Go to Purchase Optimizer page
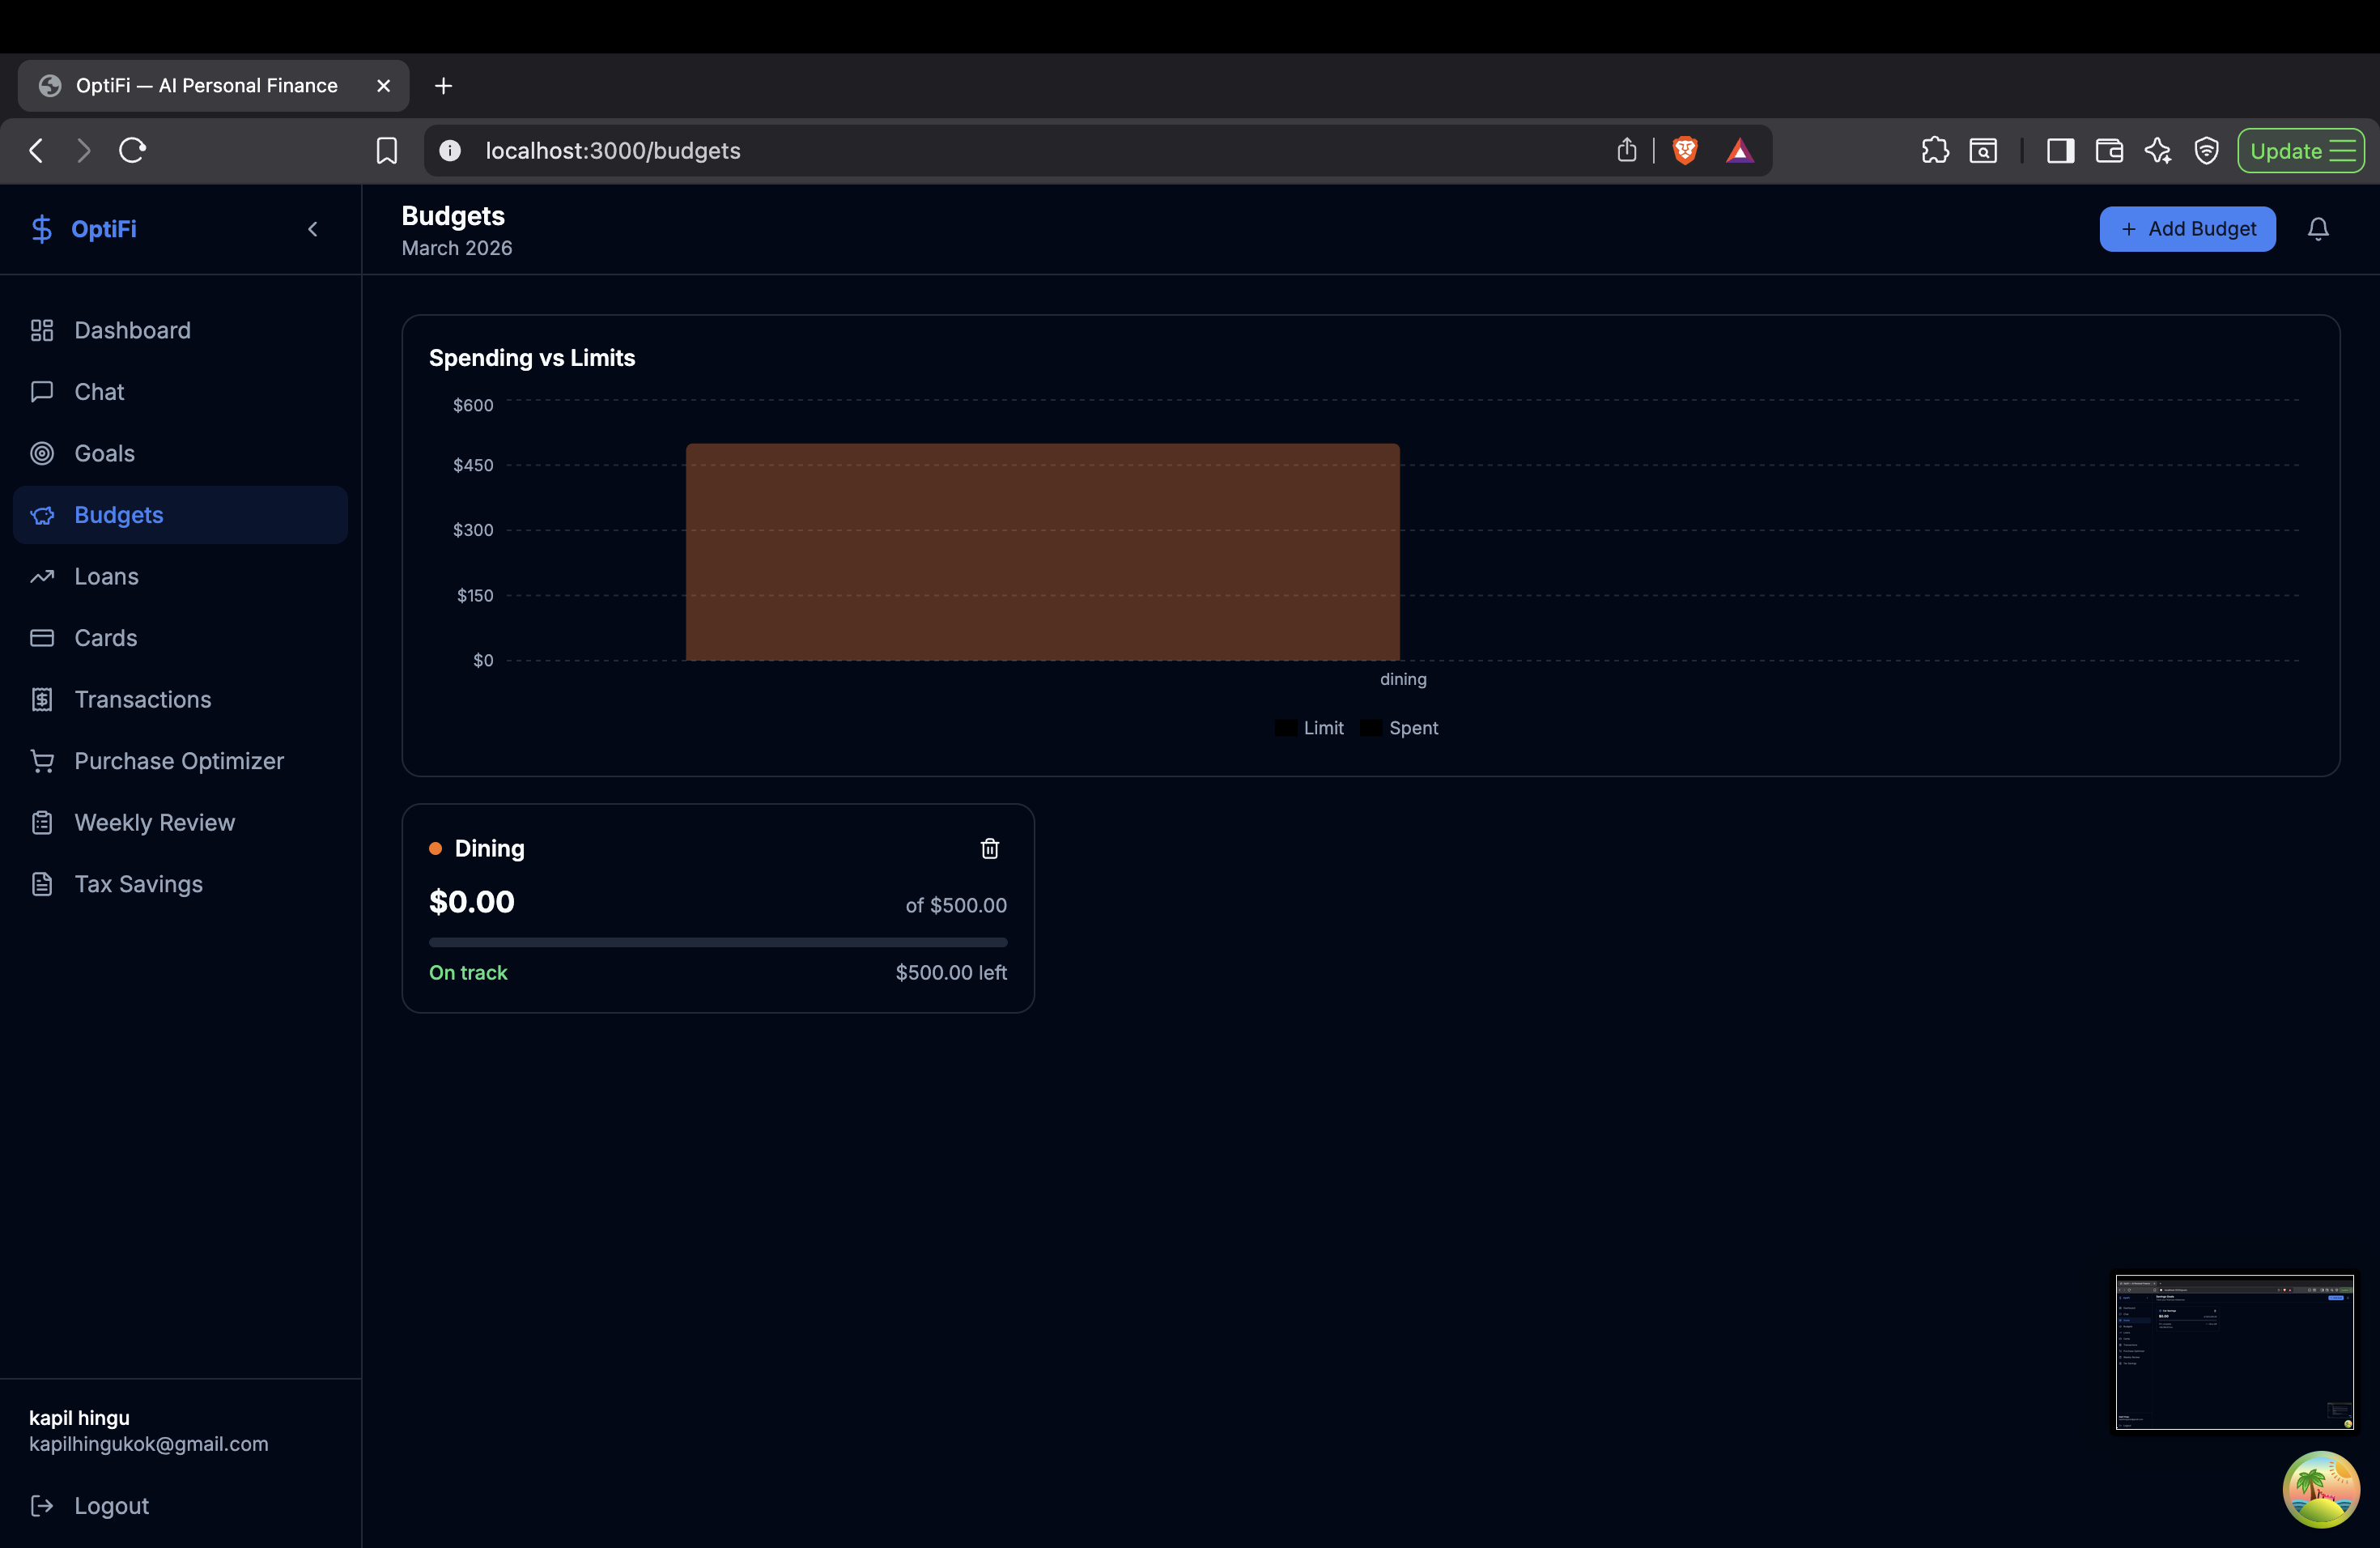The width and height of the screenshot is (2380, 1548). coord(179,761)
